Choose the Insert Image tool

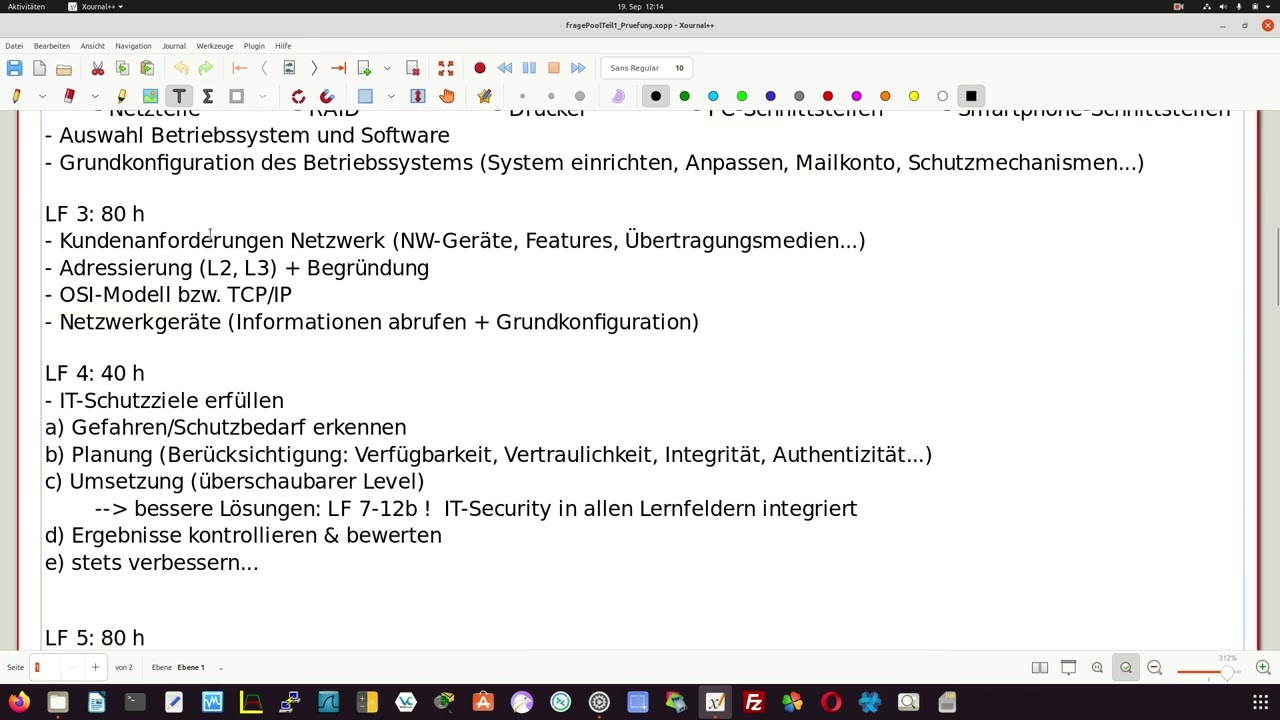tap(150, 96)
